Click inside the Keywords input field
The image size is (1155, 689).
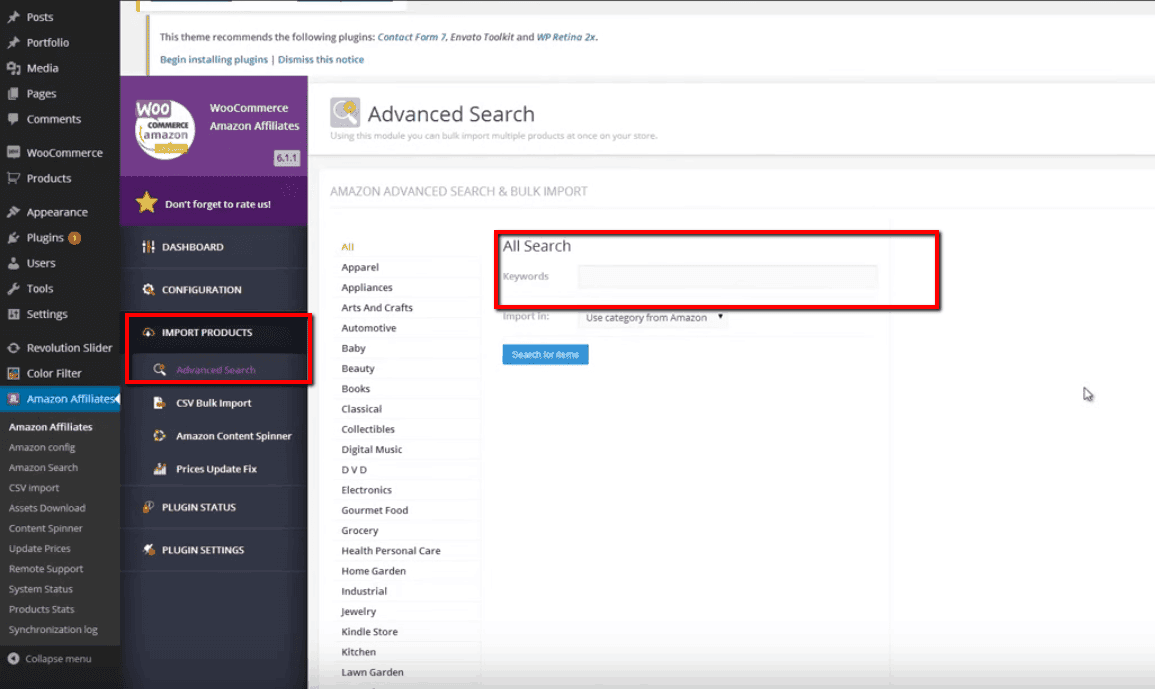(728, 276)
